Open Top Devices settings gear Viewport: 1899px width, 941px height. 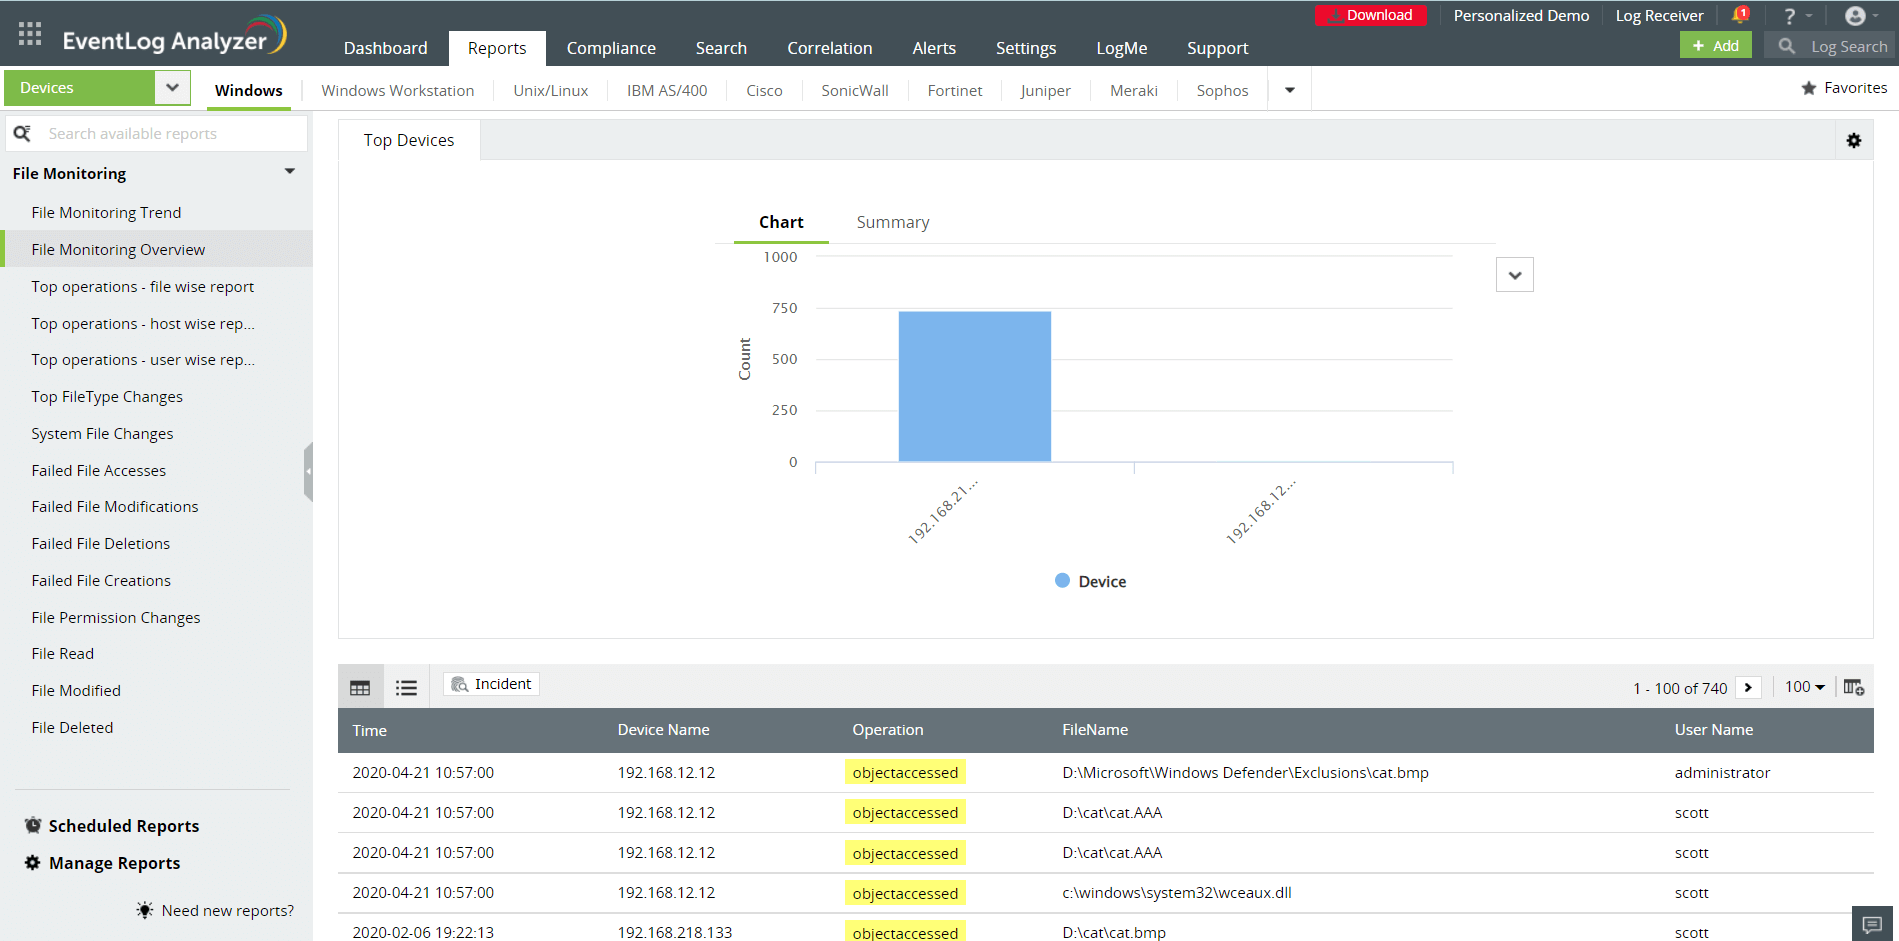point(1854,141)
